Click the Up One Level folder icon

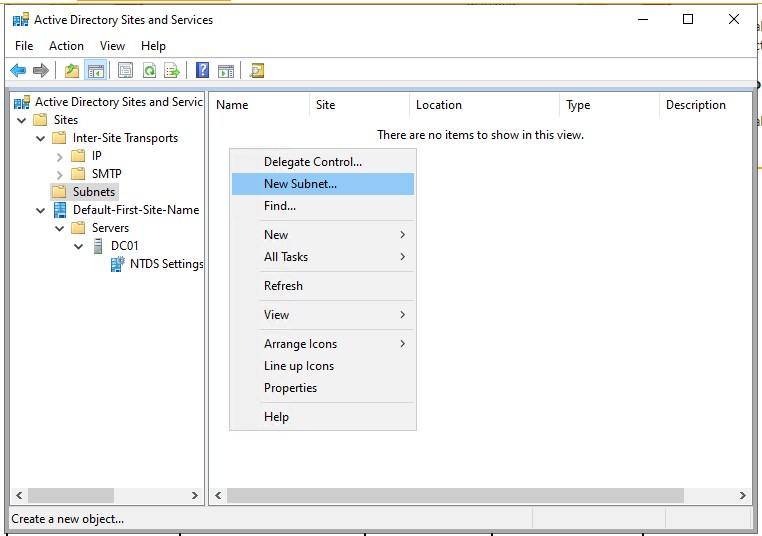point(71,70)
